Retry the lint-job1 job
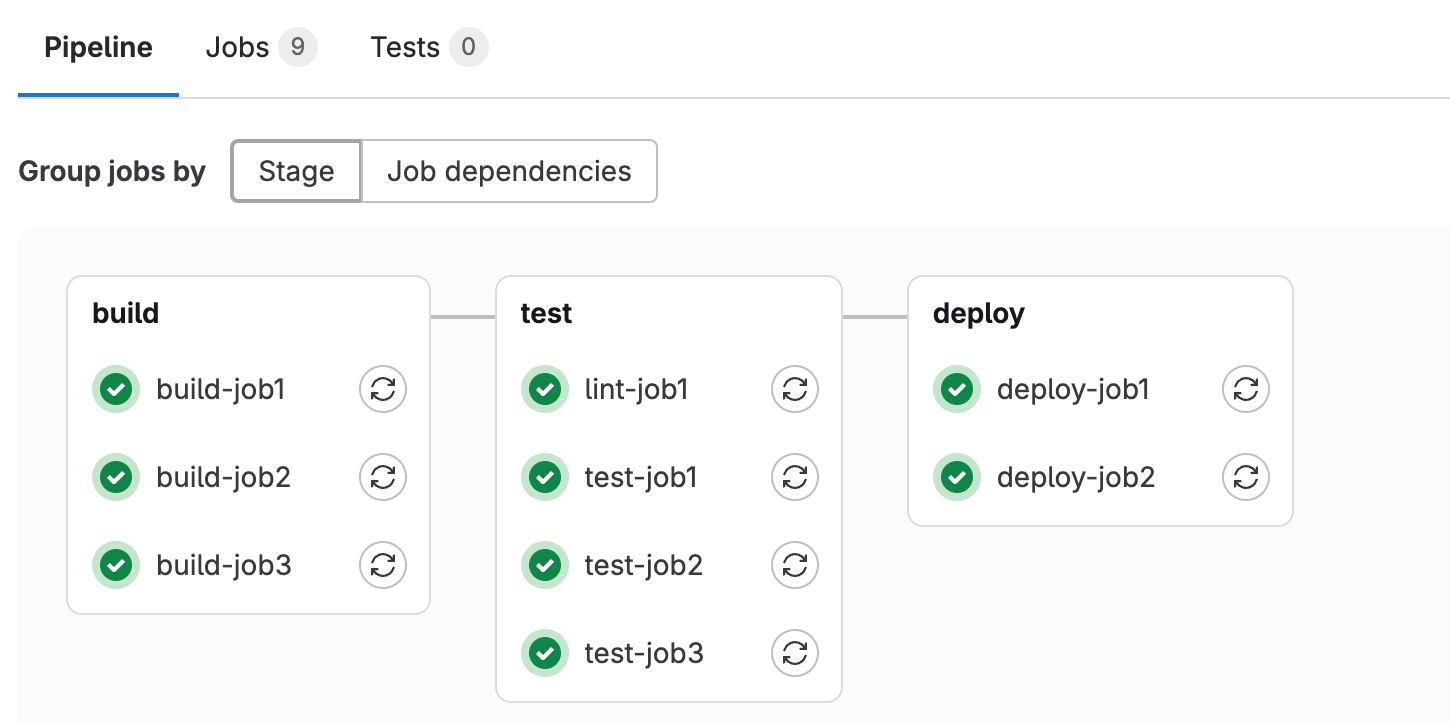 coord(794,389)
